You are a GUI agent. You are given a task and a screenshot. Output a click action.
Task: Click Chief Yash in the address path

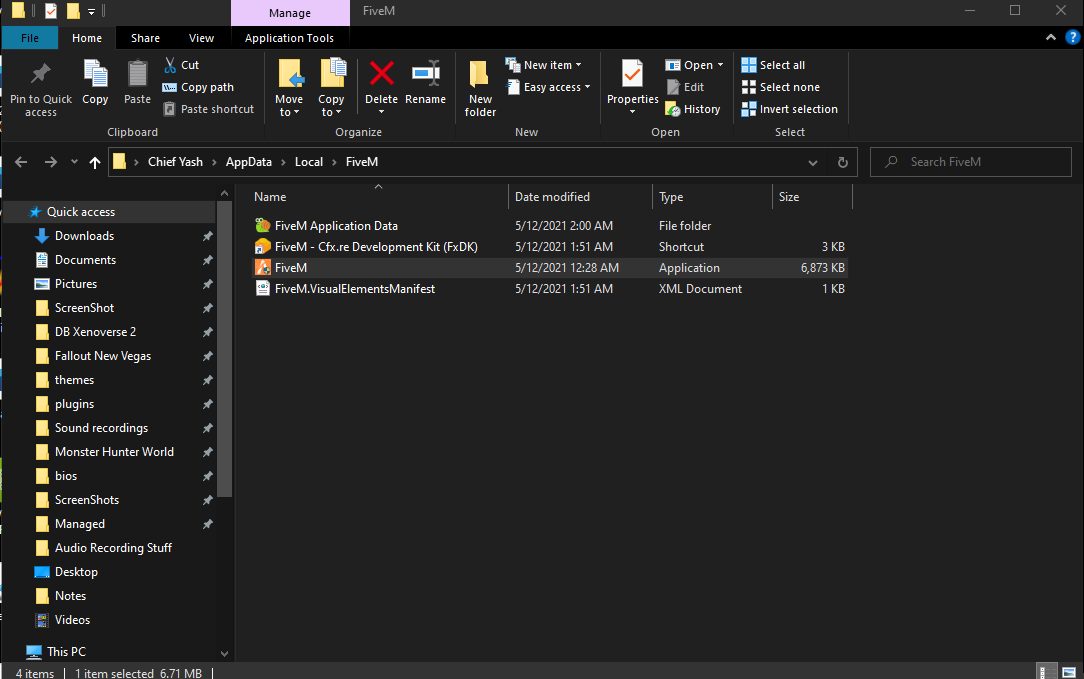(176, 162)
